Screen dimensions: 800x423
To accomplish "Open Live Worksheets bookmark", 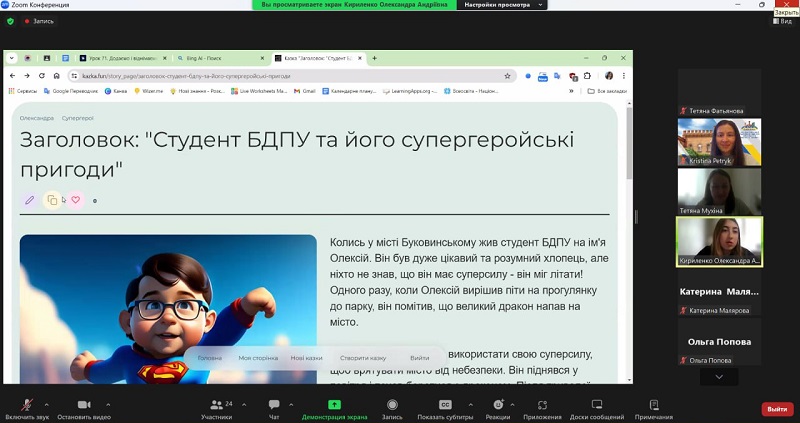I will 259,91.
